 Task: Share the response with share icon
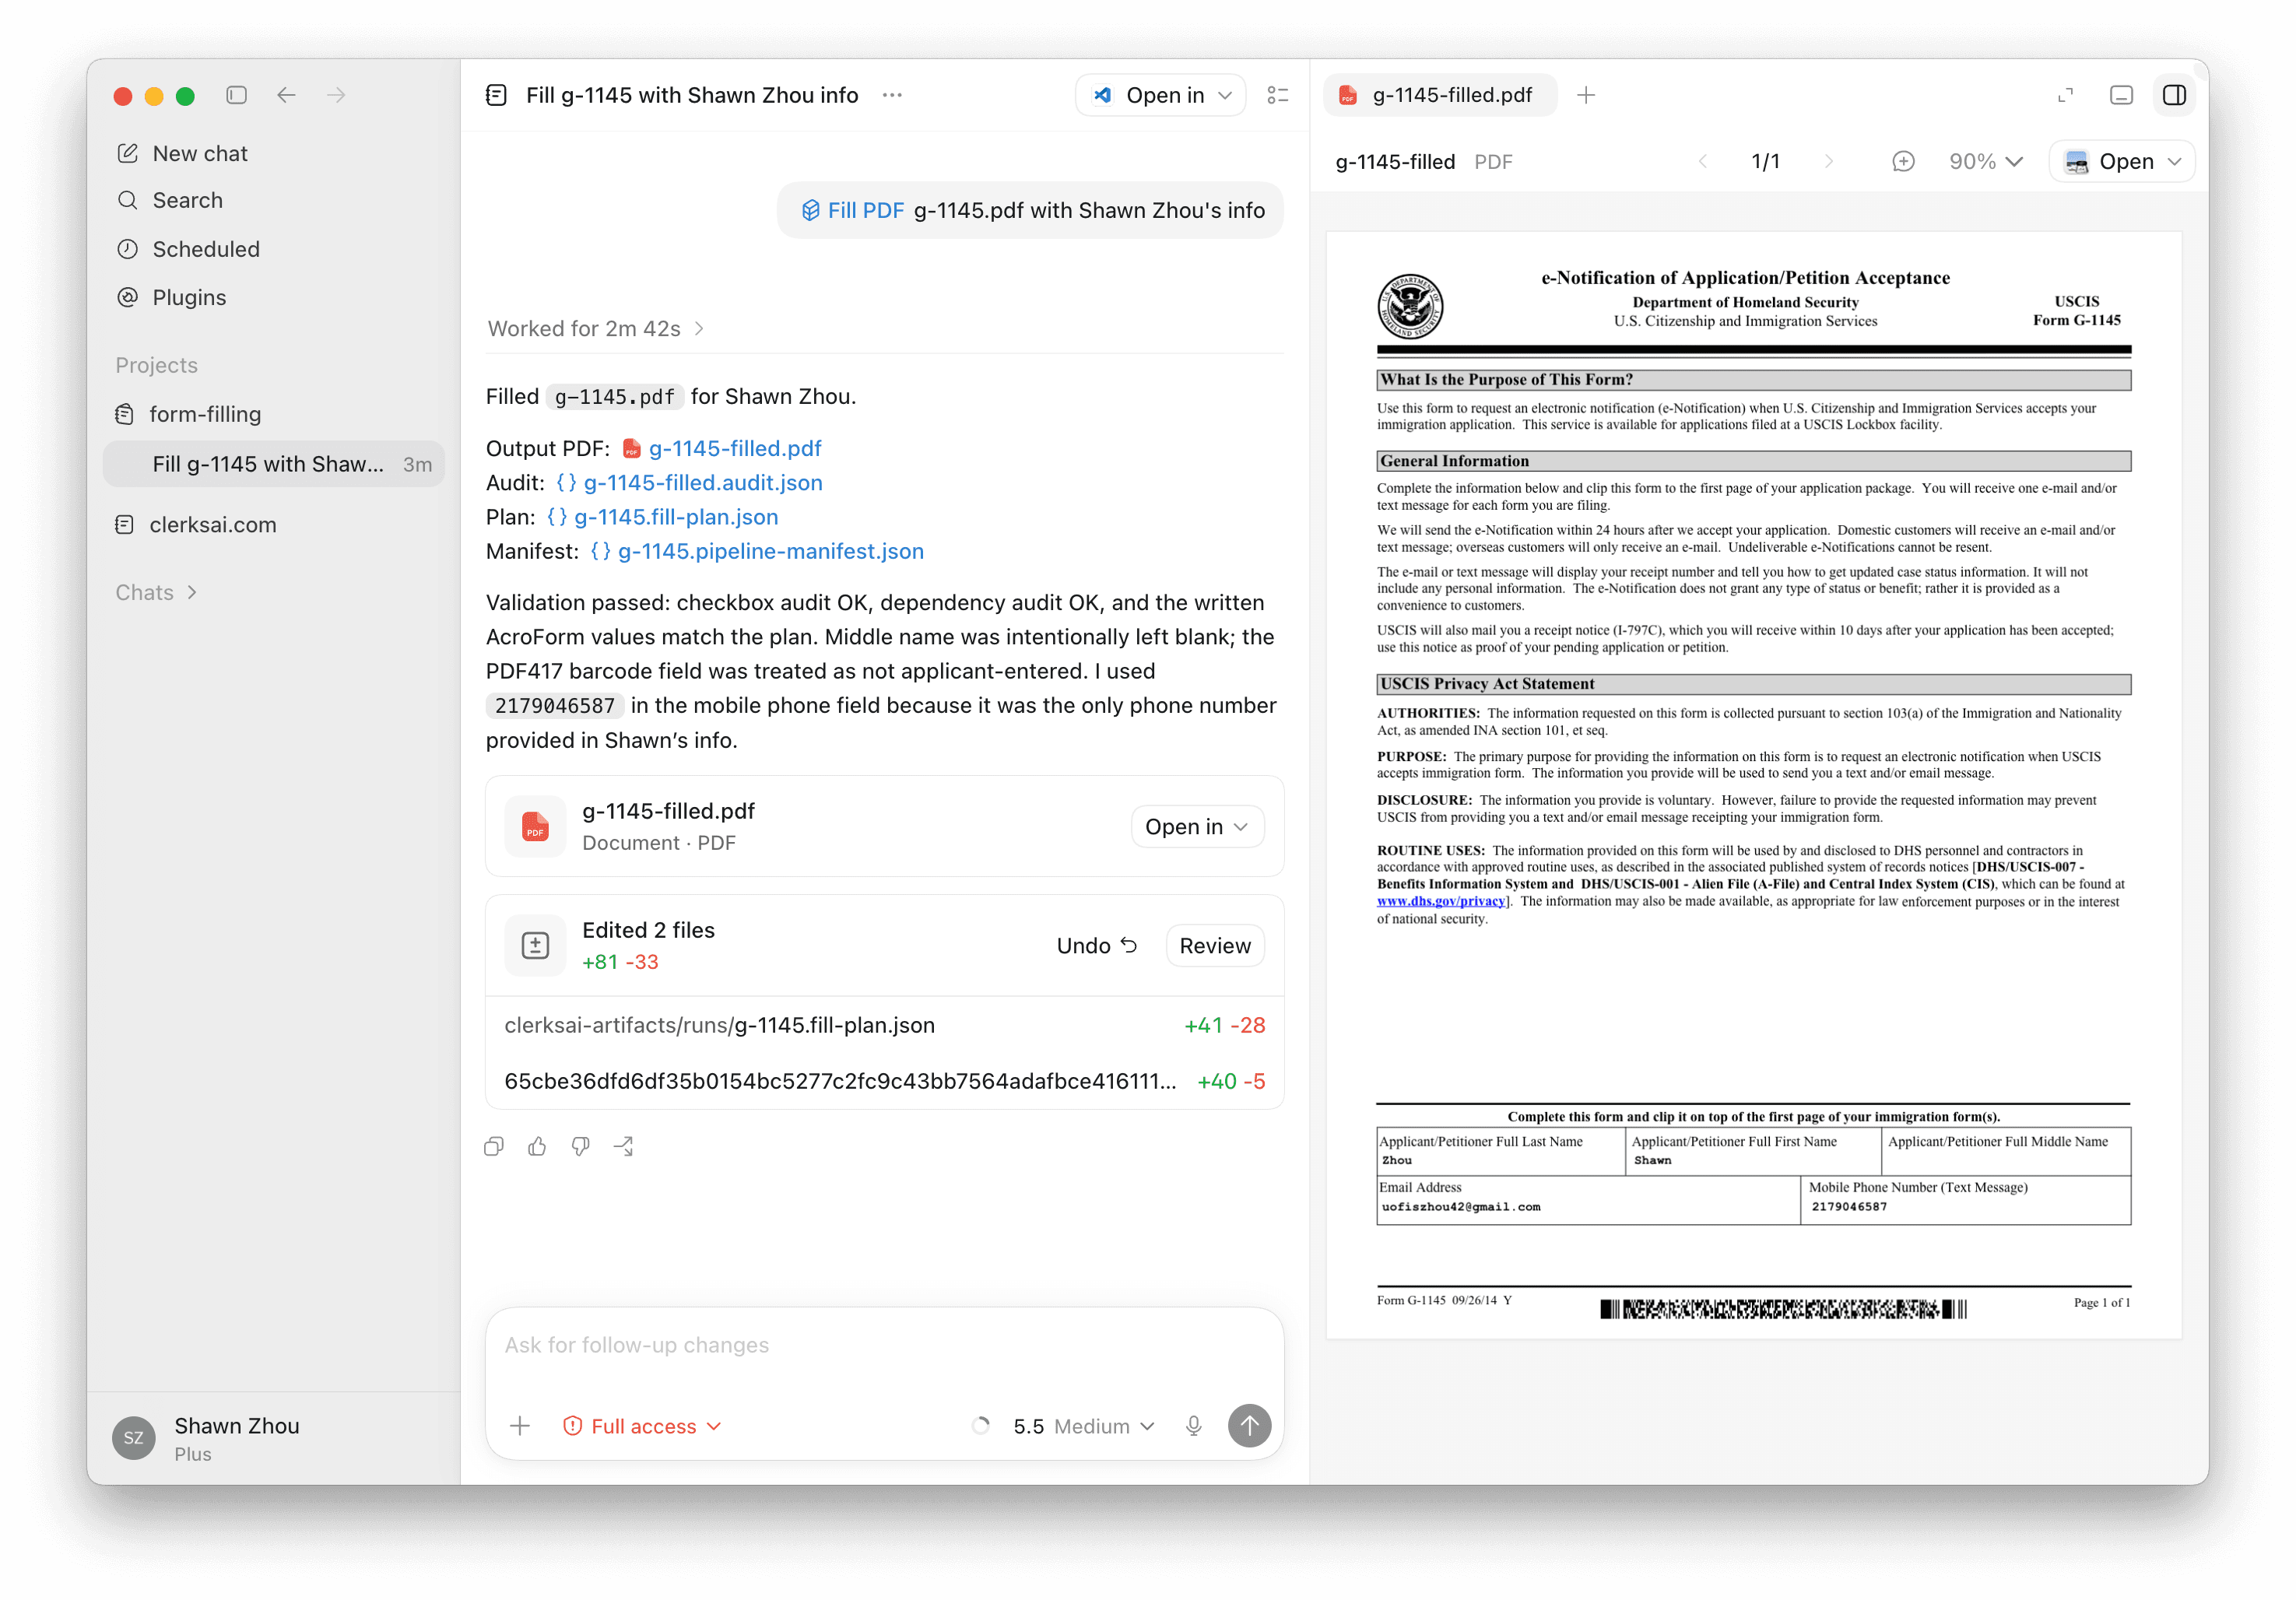[624, 1146]
